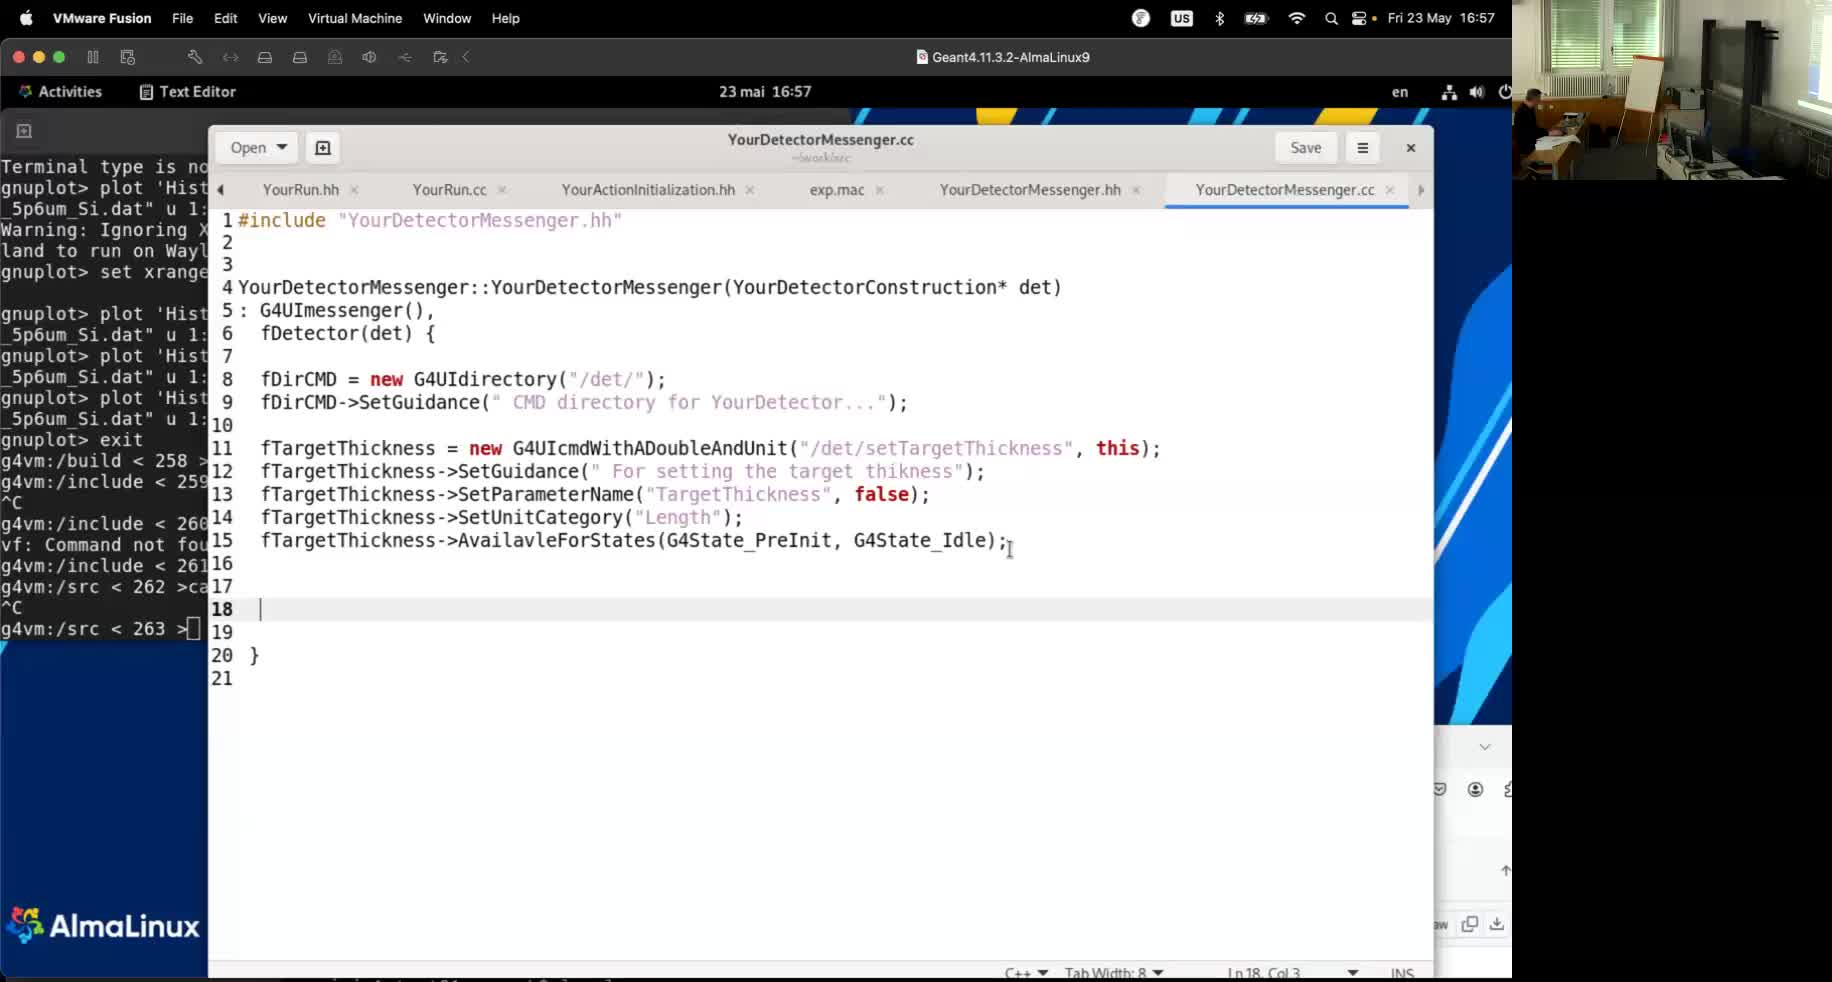Open virtual machine settings with the wrench icon
Screen dimensions: 1832x982
coord(195,57)
